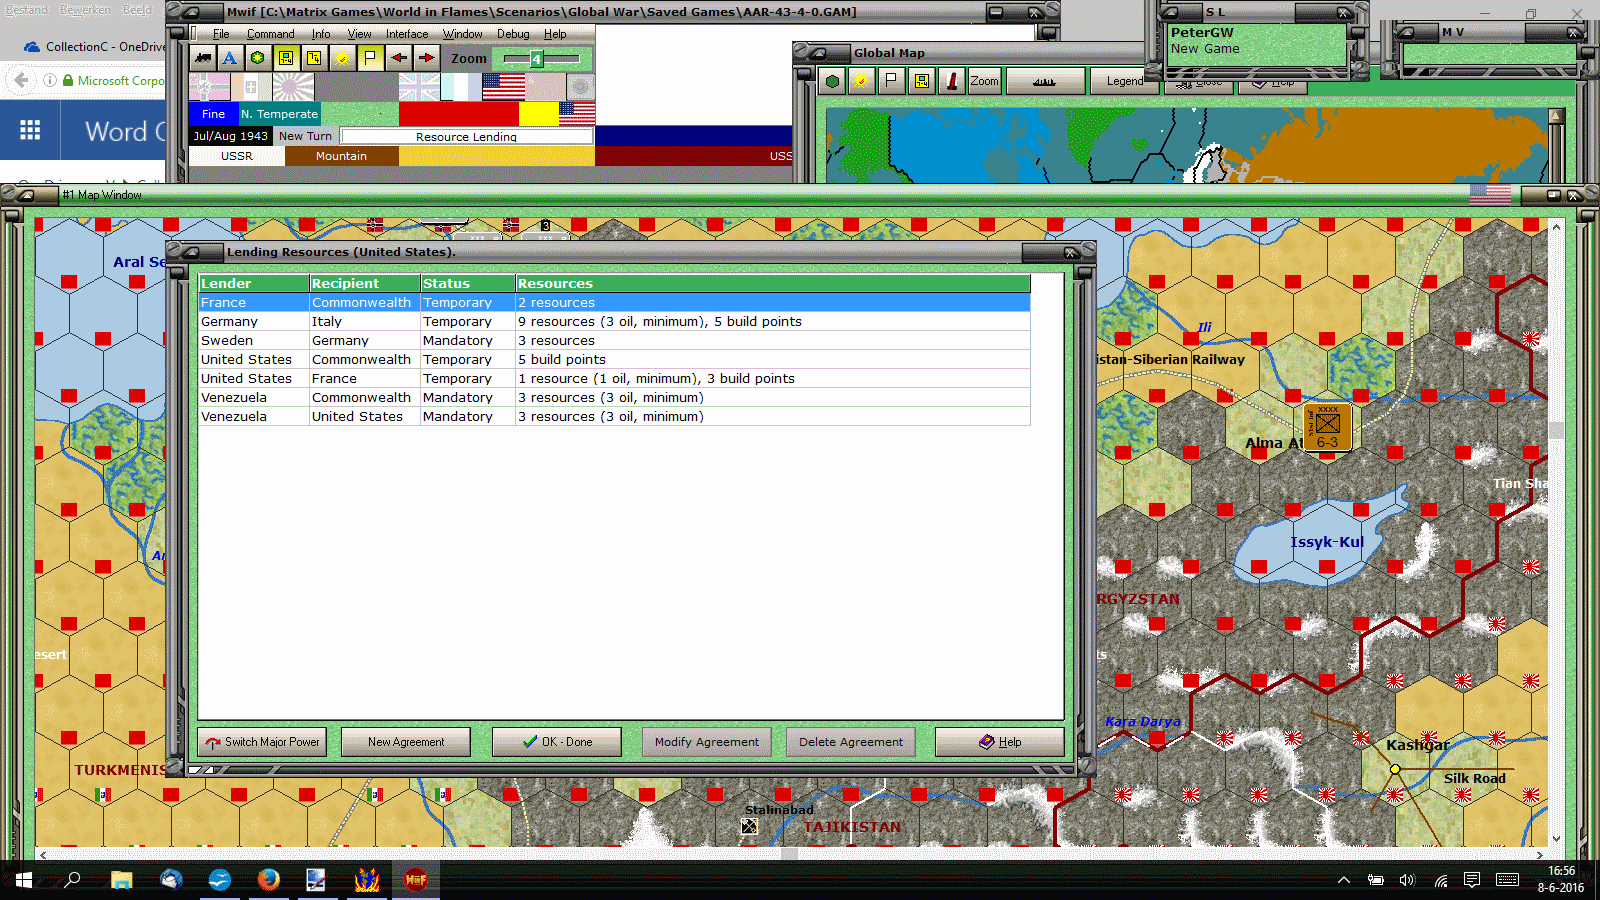Click the Switch Major Power button
The height and width of the screenshot is (900, 1600).
pos(263,742)
